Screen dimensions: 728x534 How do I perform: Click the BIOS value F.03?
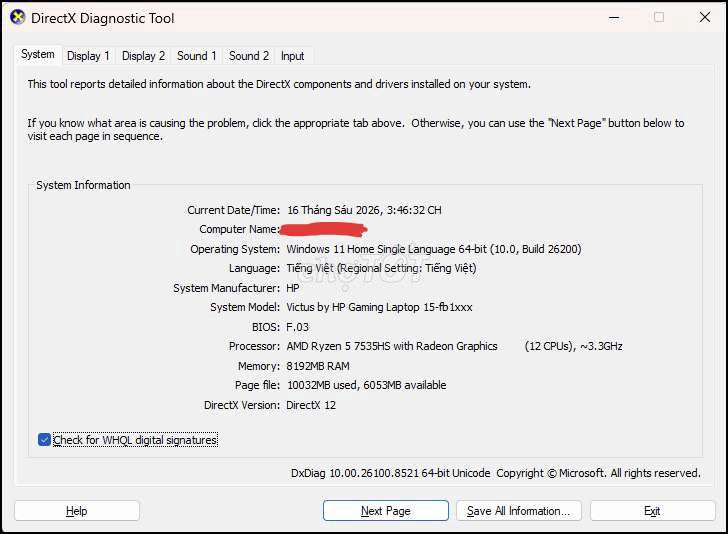pyautogui.click(x=298, y=327)
